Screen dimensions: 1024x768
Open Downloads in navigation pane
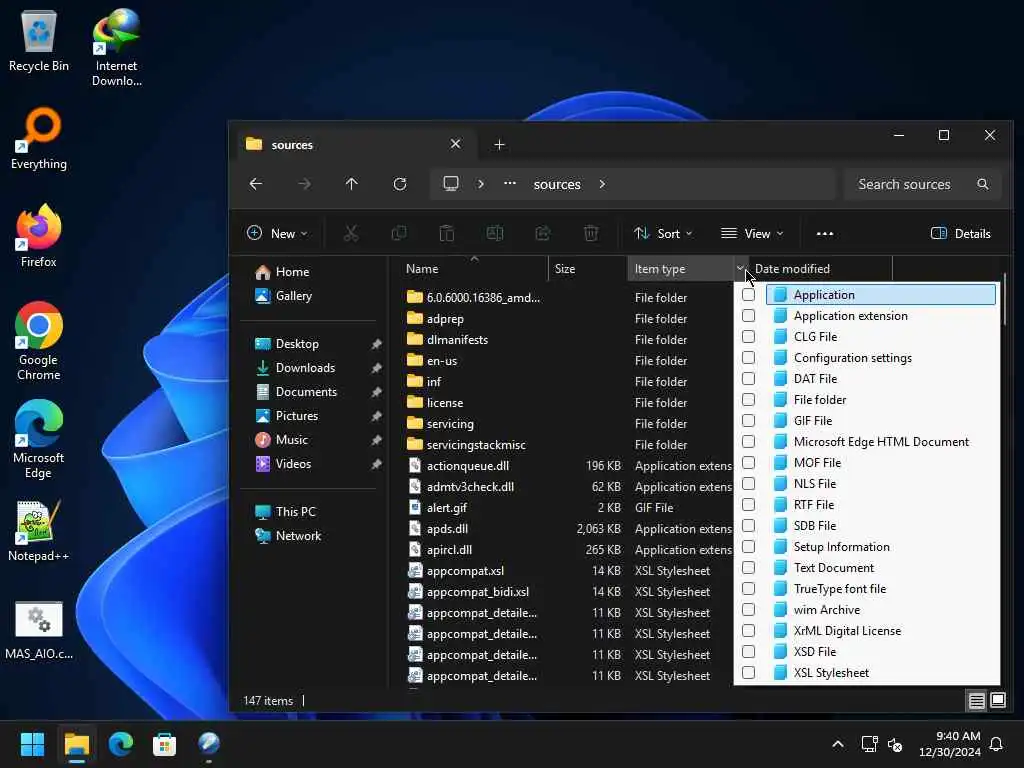click(305, 368)
